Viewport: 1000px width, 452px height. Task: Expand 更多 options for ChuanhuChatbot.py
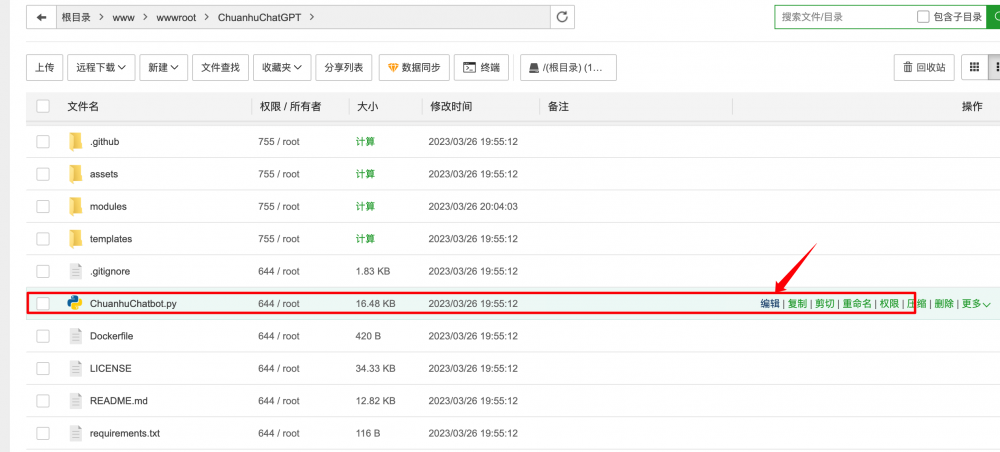[976, 304]
